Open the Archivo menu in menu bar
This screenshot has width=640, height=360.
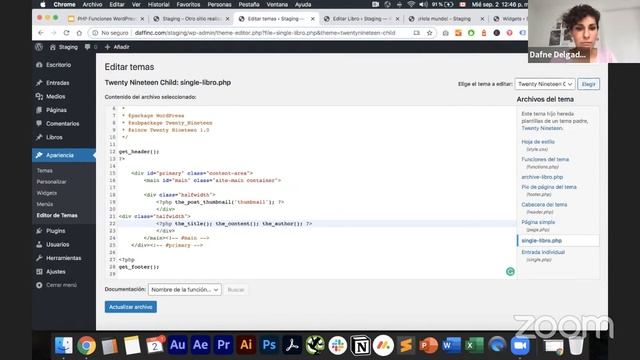(x=92, y=4)
